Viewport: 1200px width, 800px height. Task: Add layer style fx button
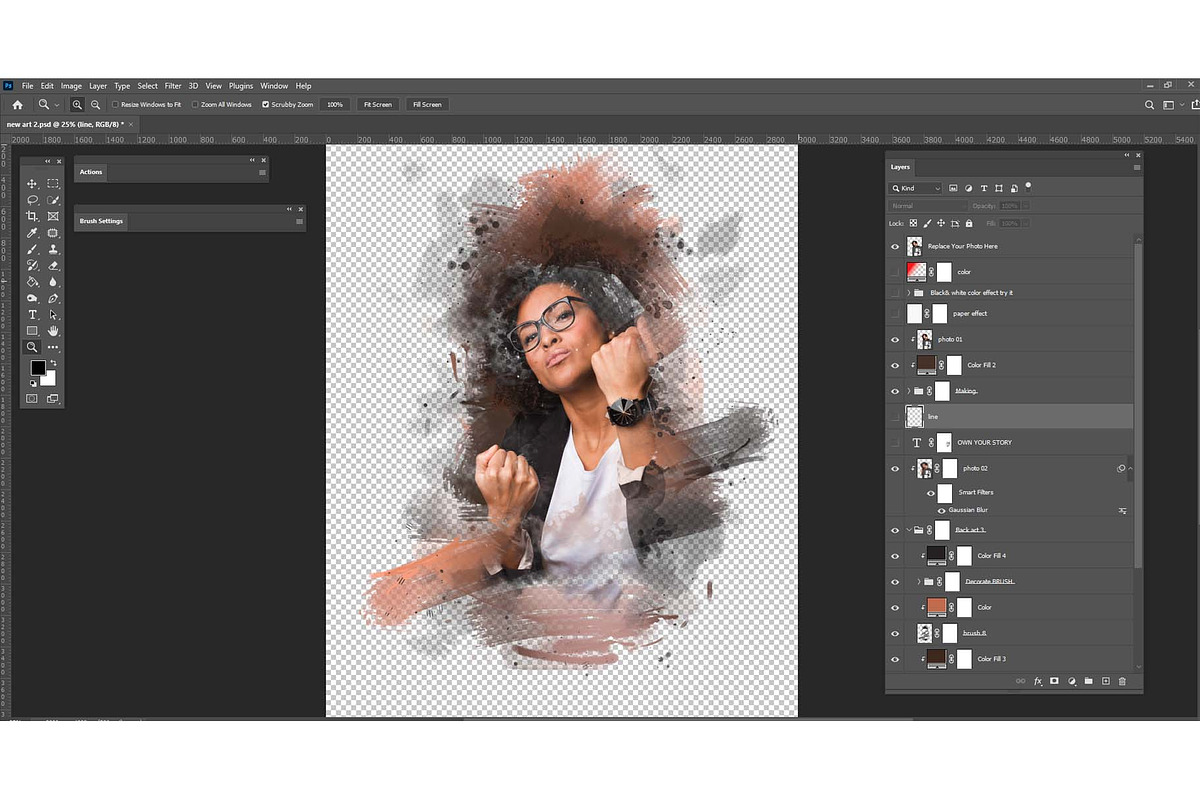click(1038, 681)
